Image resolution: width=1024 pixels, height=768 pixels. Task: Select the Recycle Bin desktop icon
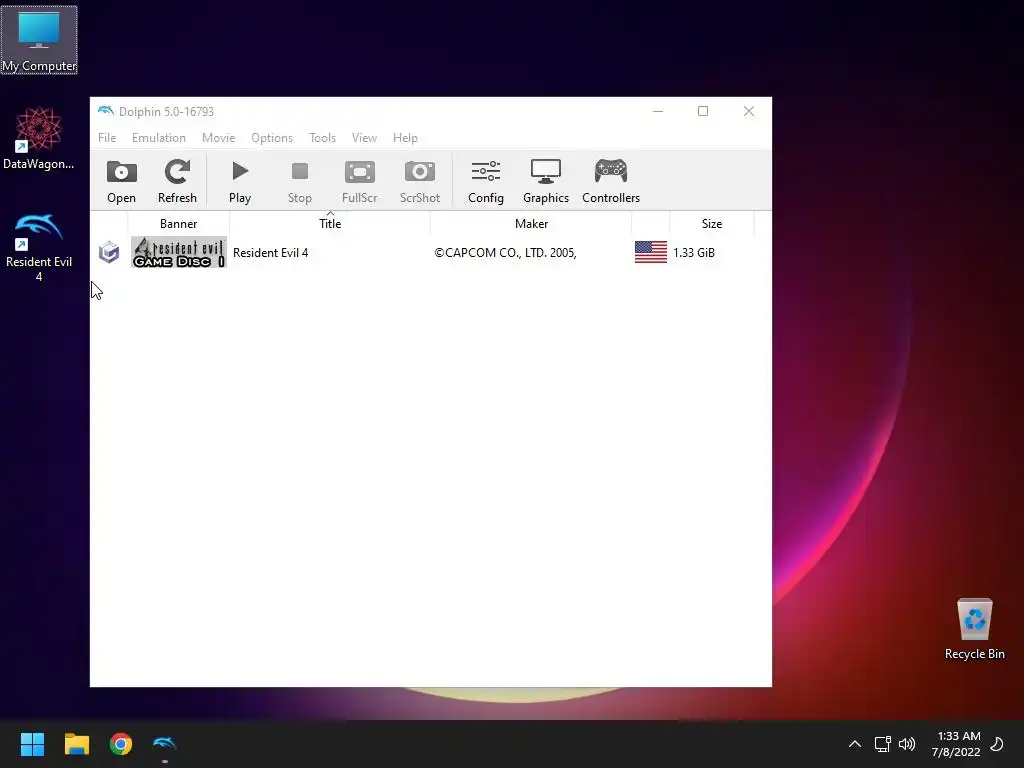click(974, 628)
